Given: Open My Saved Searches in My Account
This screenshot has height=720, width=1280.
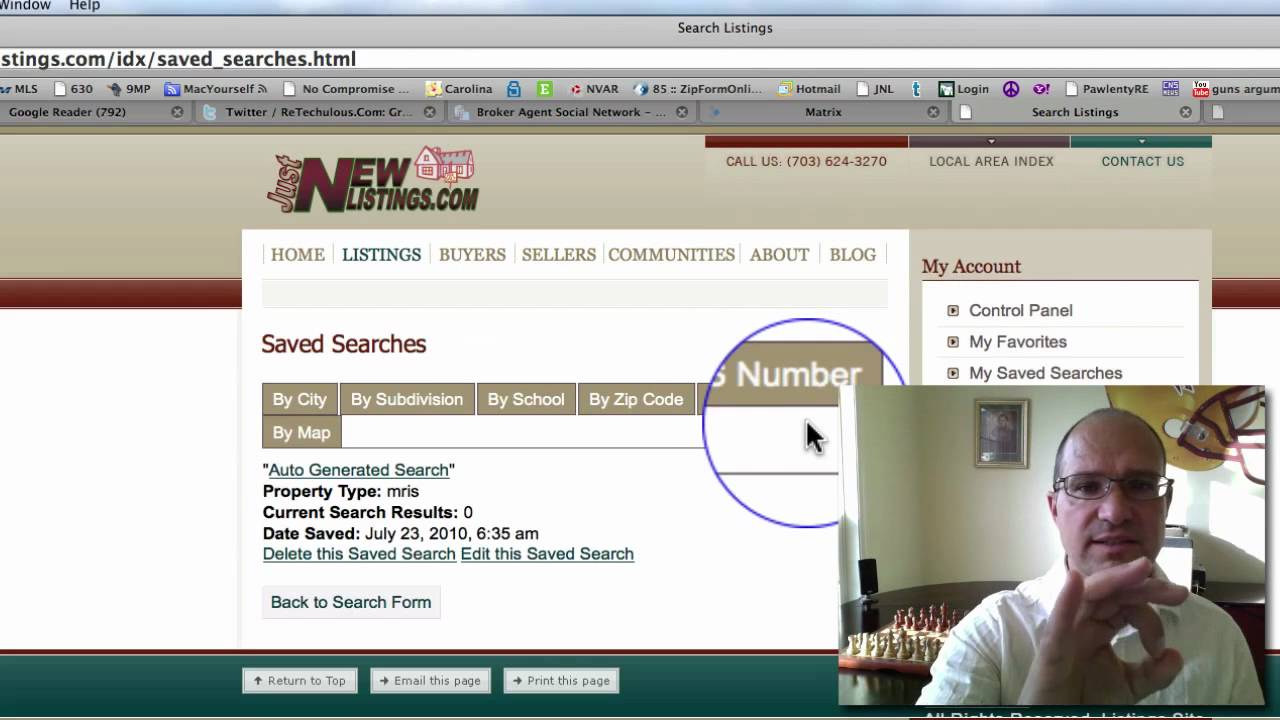Looking at the screenshot, I should [1045, 373].
